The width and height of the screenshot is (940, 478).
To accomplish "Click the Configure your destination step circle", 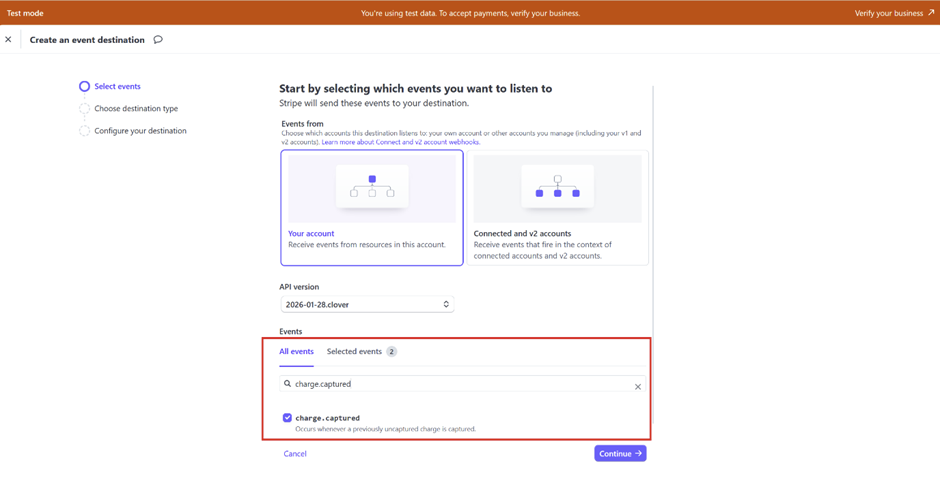I will pos(84,131).
